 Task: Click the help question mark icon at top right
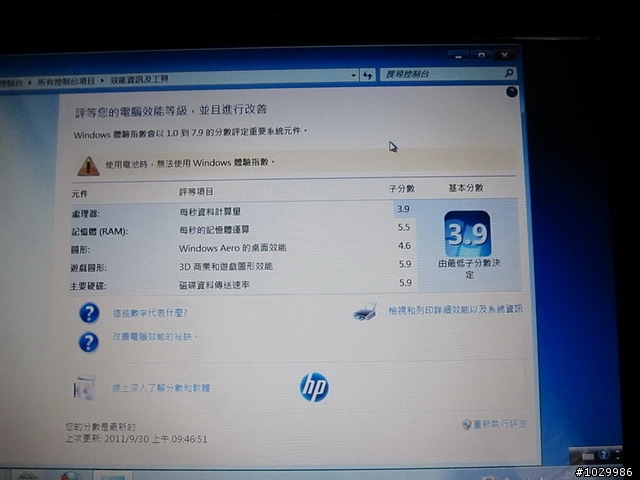(x=512, y=92)
